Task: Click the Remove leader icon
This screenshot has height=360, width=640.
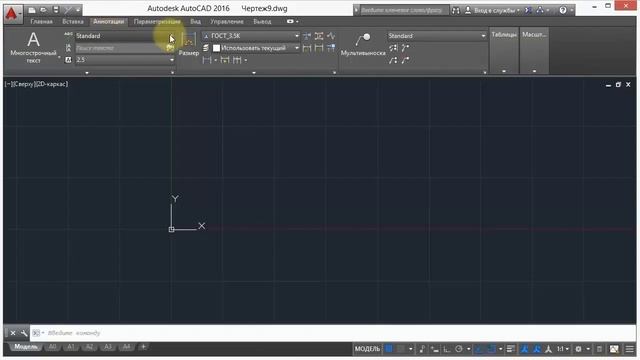Action: point(405,60)
